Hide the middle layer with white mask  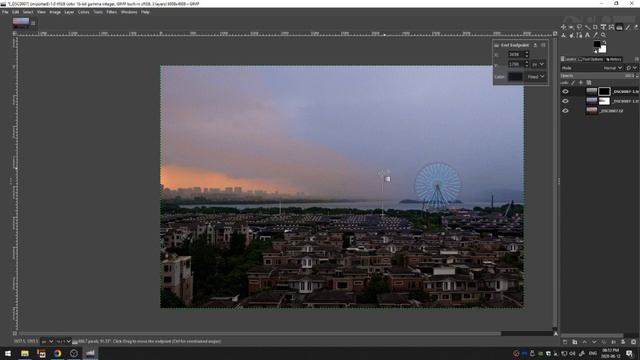tap(565, 101)
